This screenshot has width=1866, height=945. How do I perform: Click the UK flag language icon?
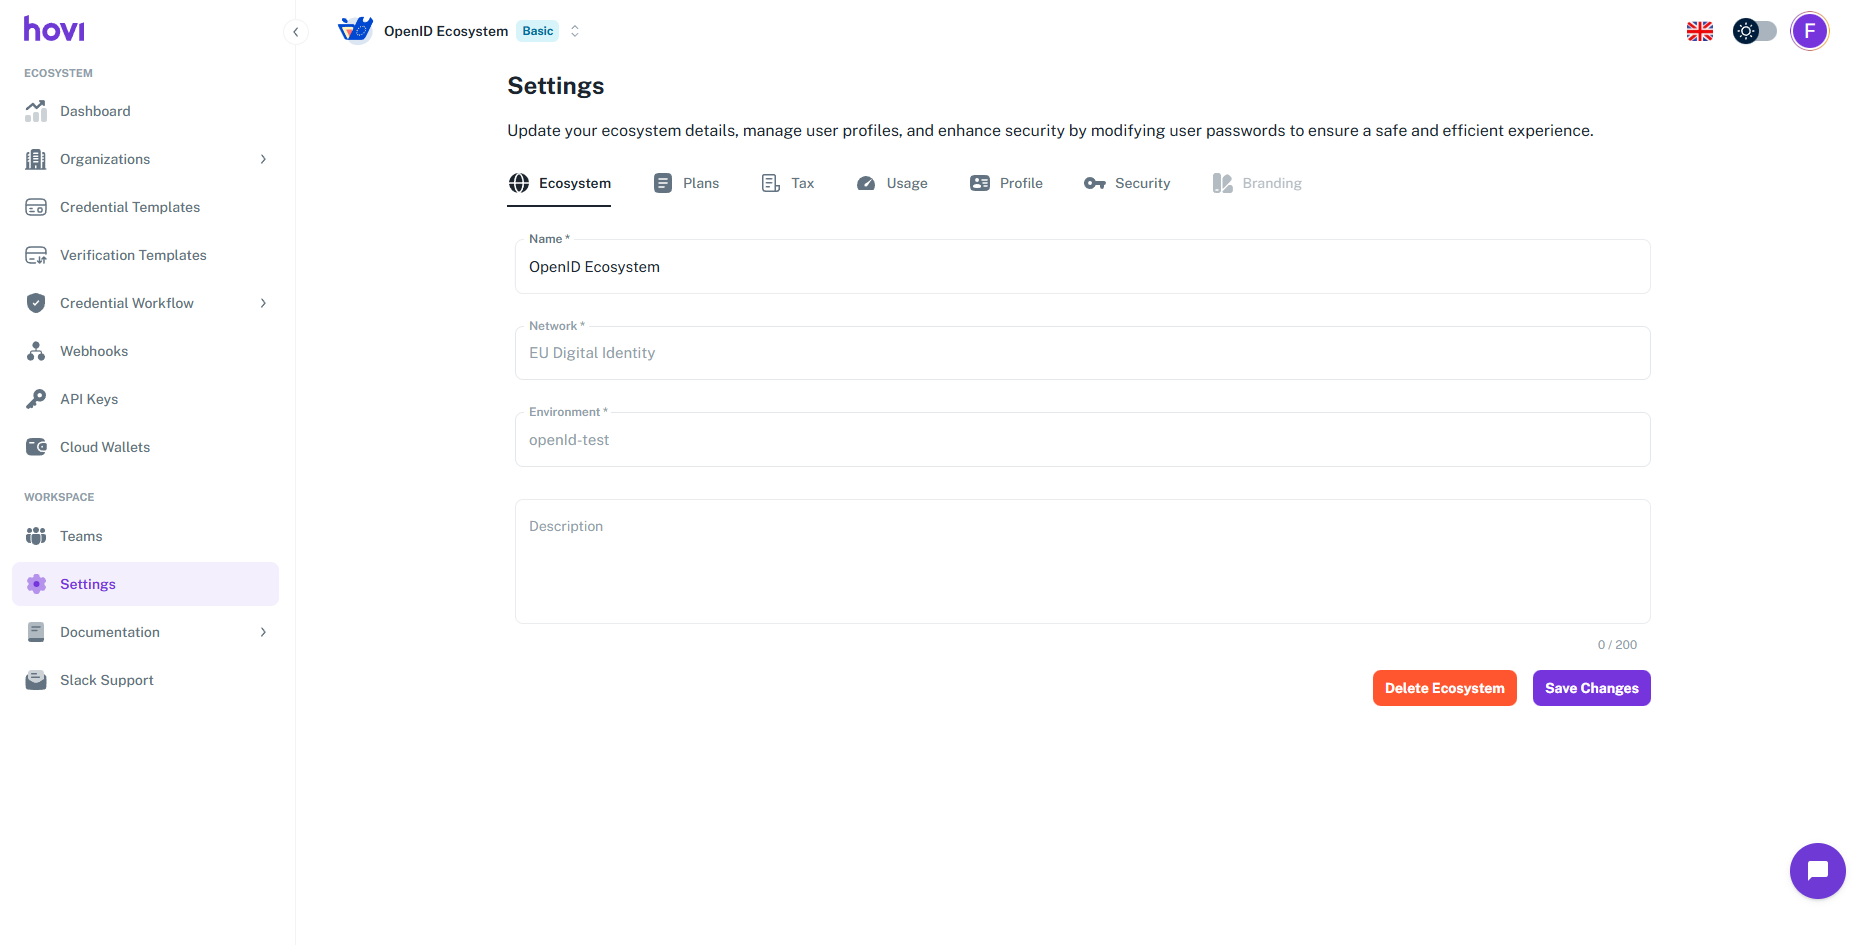point(1700,32)
